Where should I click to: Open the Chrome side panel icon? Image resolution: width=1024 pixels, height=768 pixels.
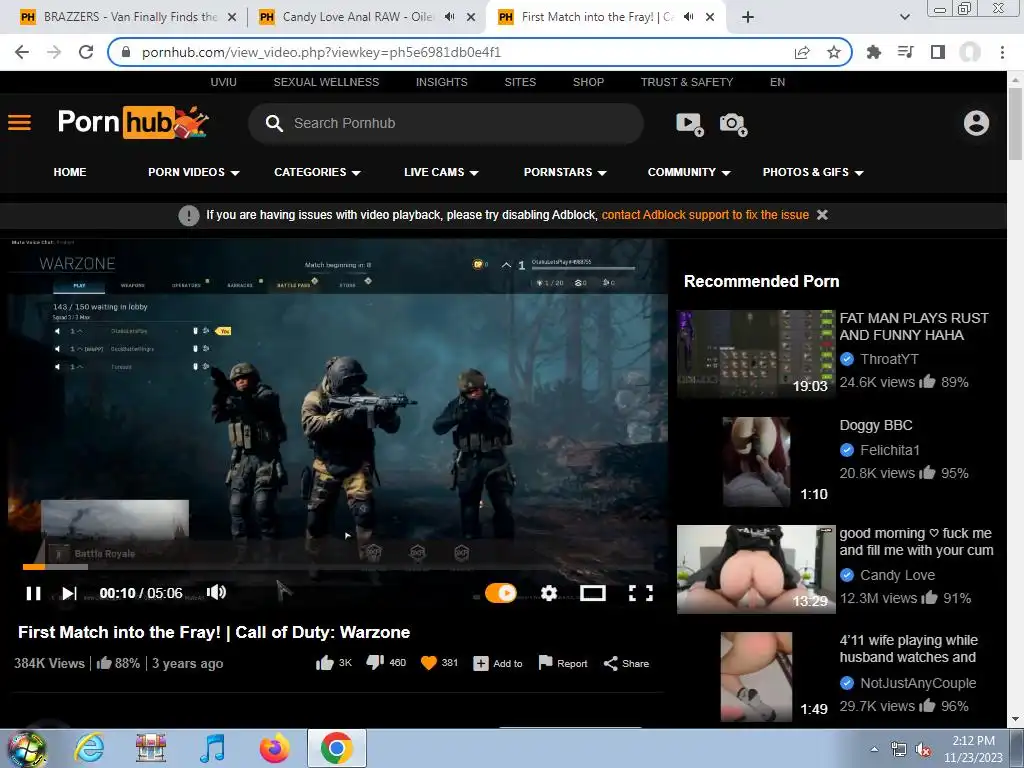click(x=938, y=52)
